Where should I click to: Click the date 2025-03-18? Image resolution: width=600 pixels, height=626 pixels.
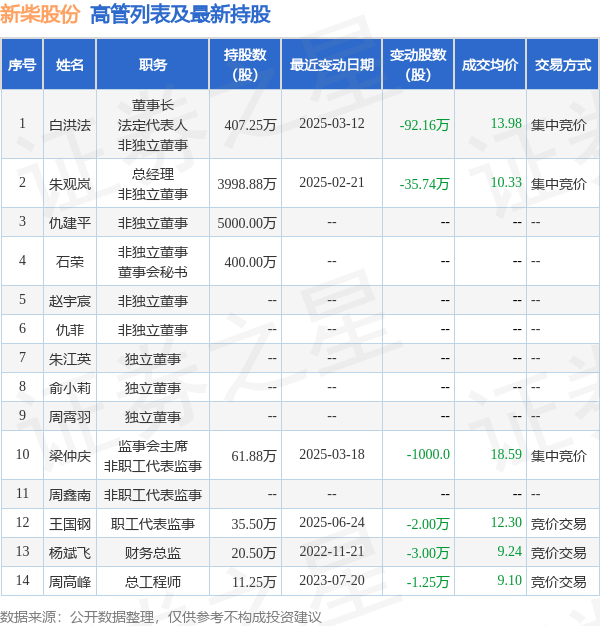[332, 454]
